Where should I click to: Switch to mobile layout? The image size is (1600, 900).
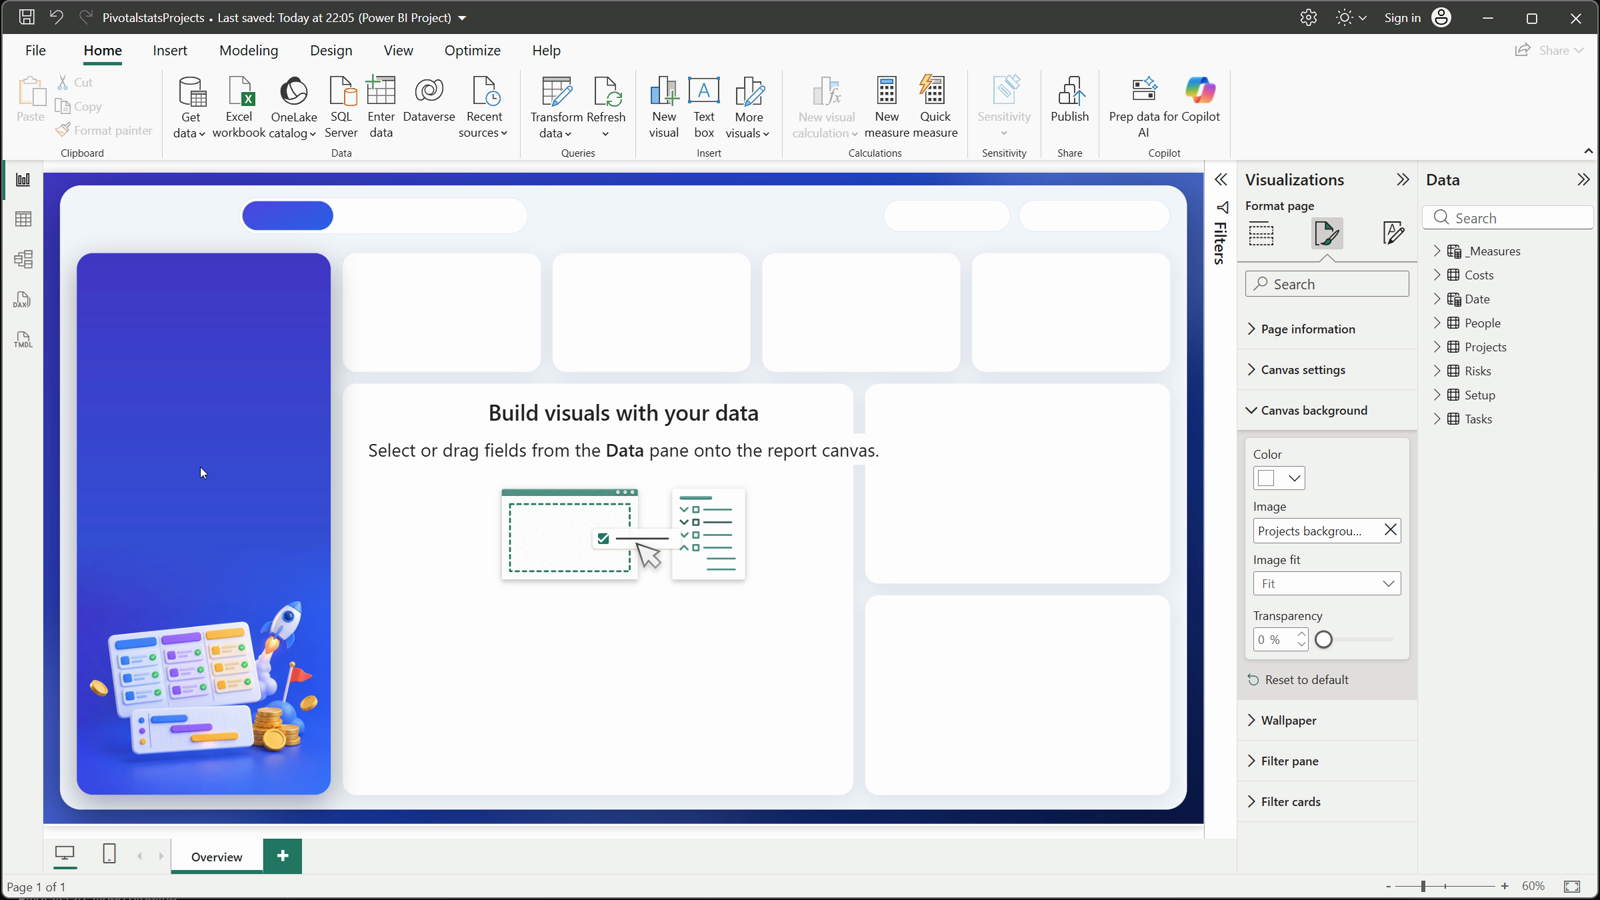pyautogui.click(x=109, y=854)
